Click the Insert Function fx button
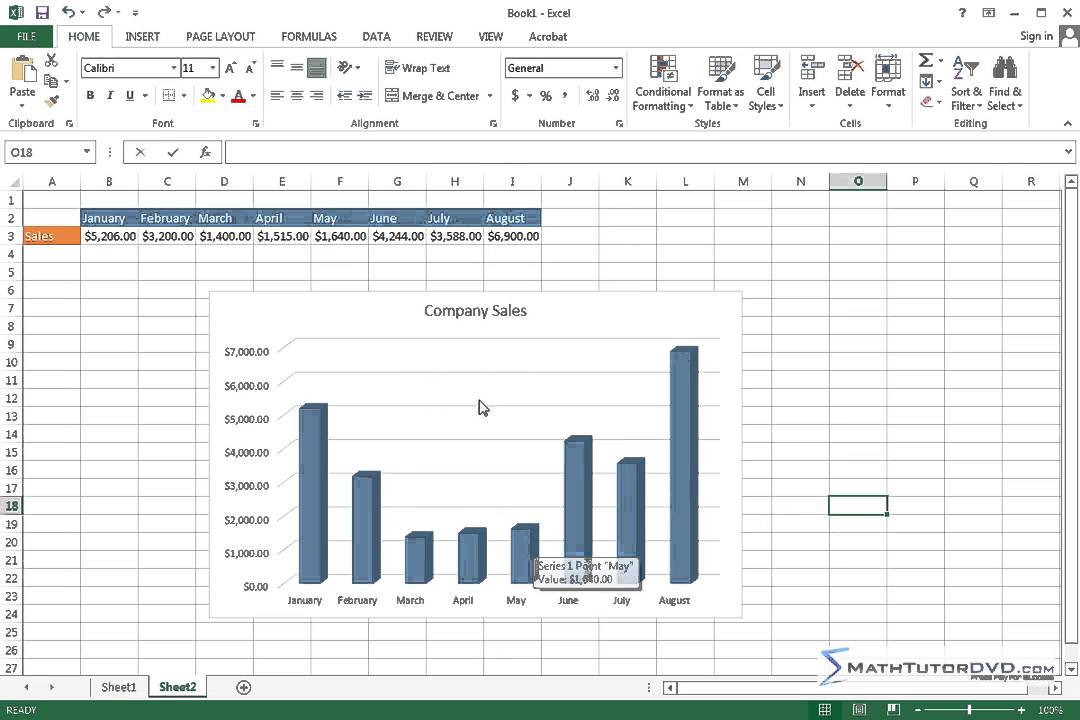The image size is (1080, 720). (205, 152)
